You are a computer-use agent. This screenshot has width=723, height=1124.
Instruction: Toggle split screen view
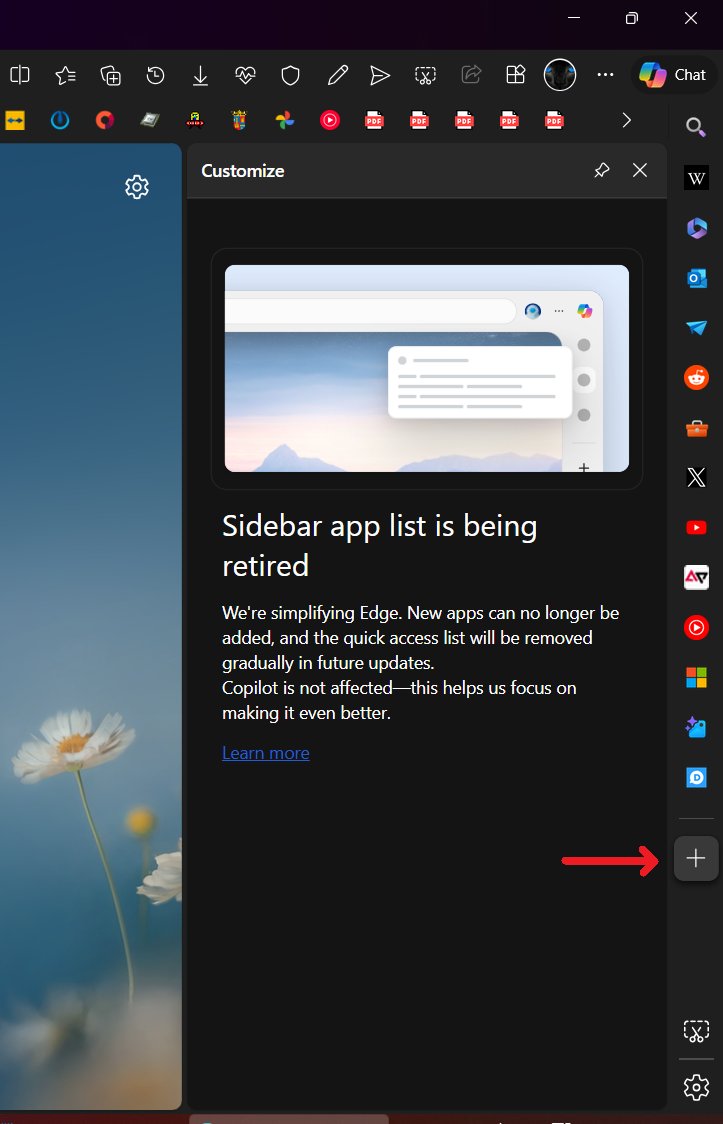click(20, 75)
